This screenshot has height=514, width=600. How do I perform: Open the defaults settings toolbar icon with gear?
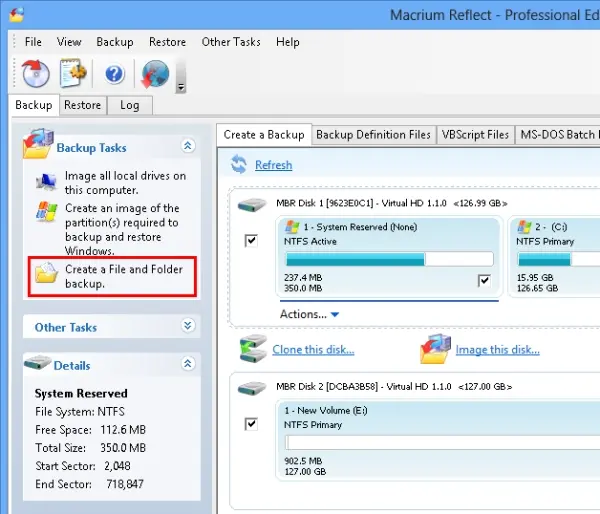tap(73, 73)
